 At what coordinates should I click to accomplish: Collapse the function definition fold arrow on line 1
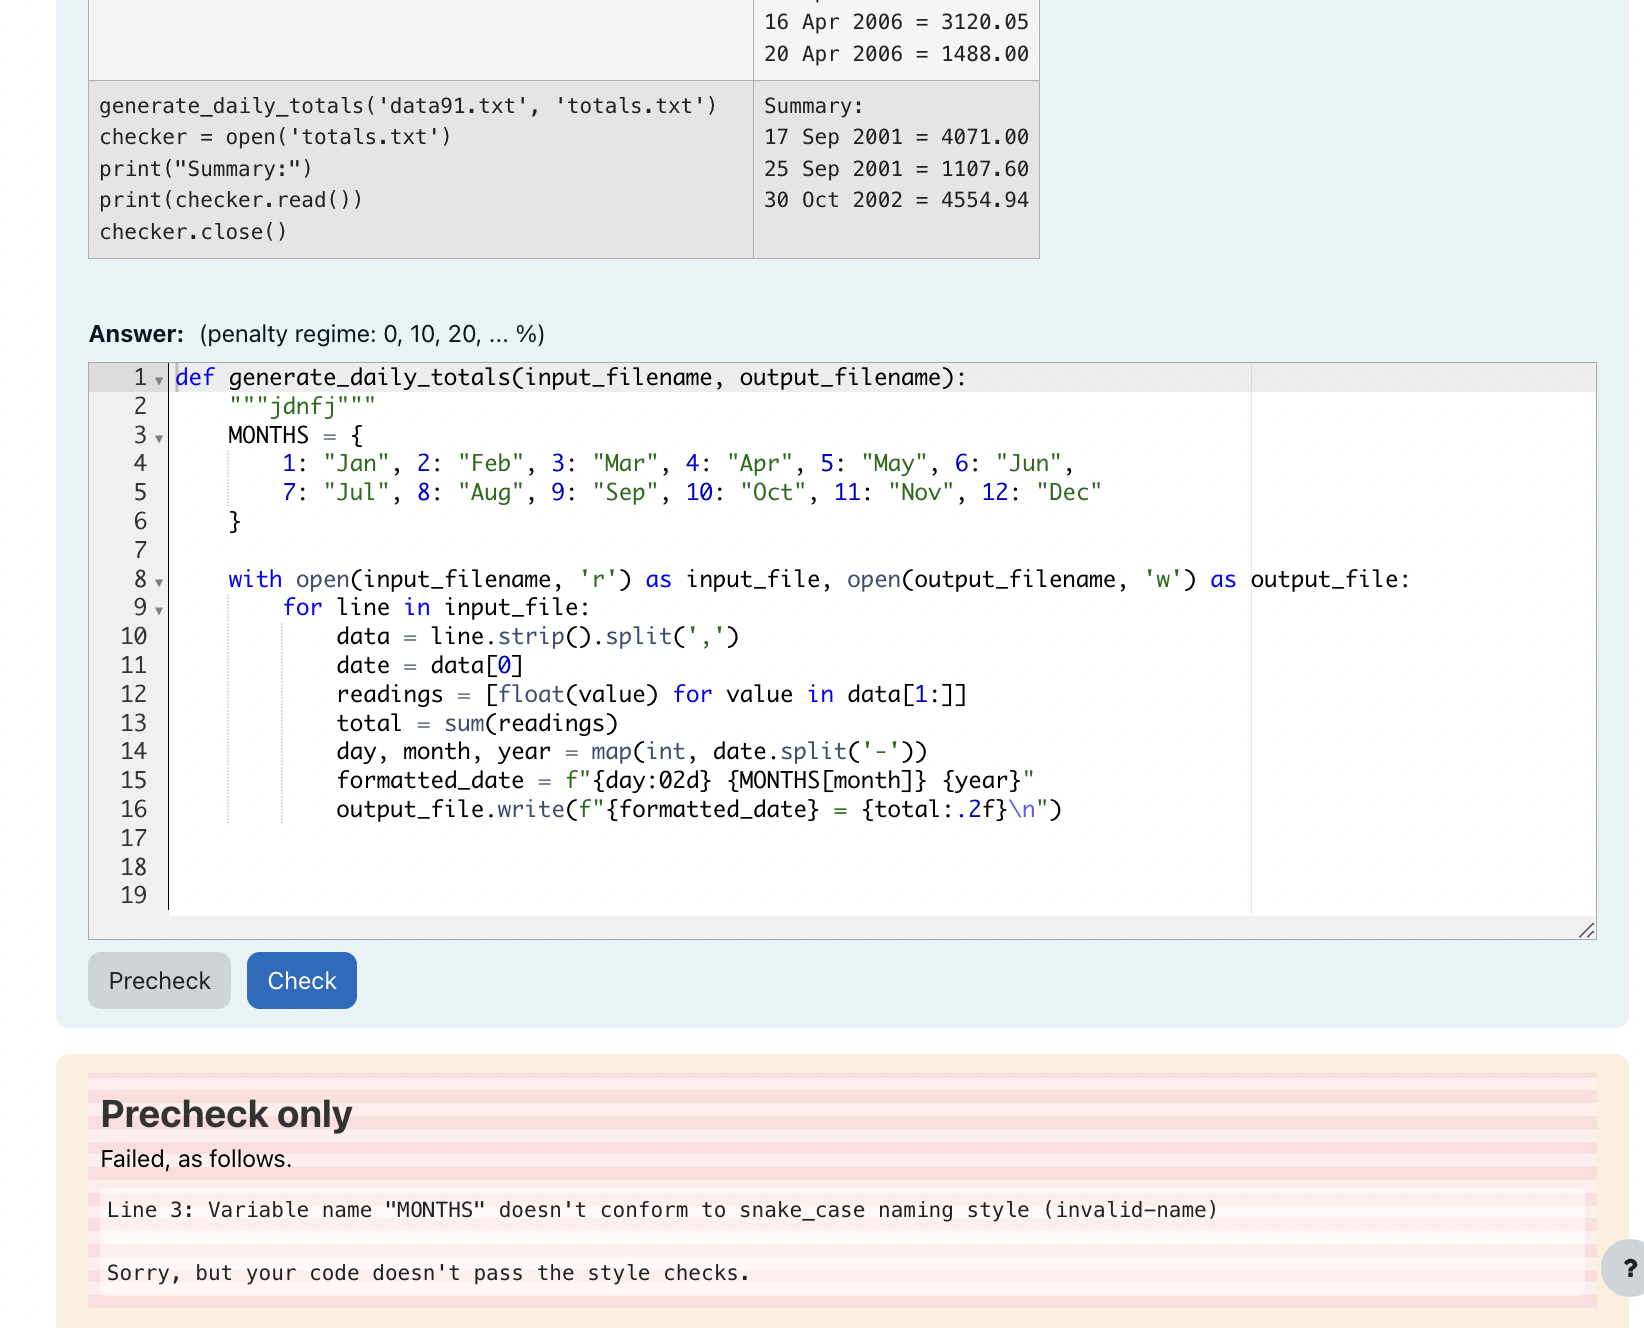(x=159, y=380)
